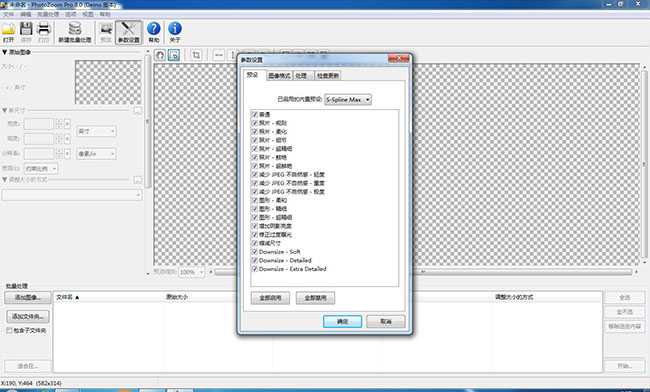Open a file with the 打开 folder icon

(x=8, y=32)
